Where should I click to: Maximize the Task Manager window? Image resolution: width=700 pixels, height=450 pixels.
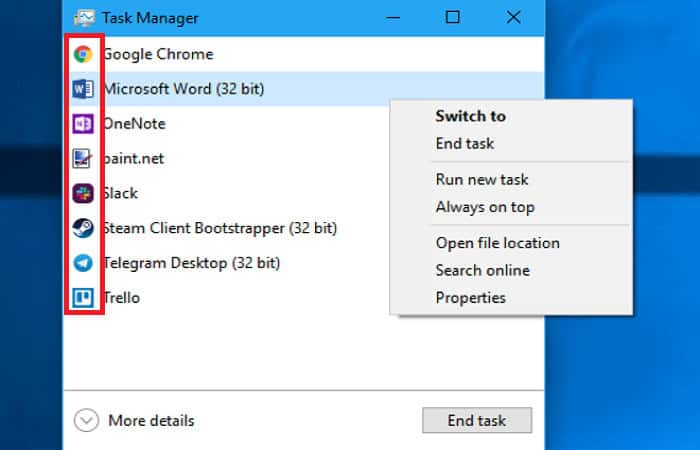(453, 17)
